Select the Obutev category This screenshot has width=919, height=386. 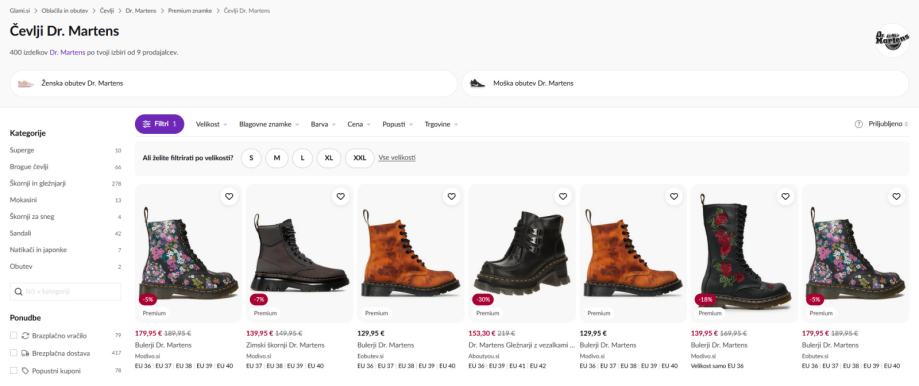[21, 266]
